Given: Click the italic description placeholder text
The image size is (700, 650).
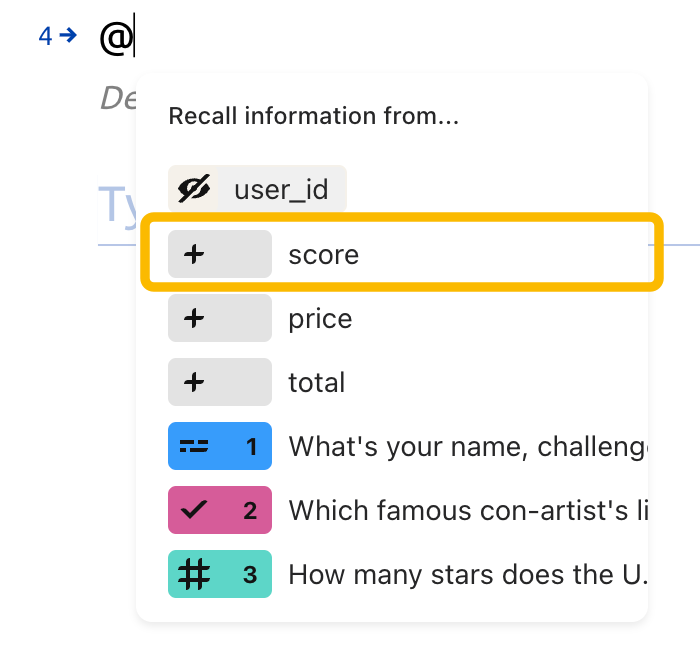Looking at the screenshot, I should tap(118, 98).
